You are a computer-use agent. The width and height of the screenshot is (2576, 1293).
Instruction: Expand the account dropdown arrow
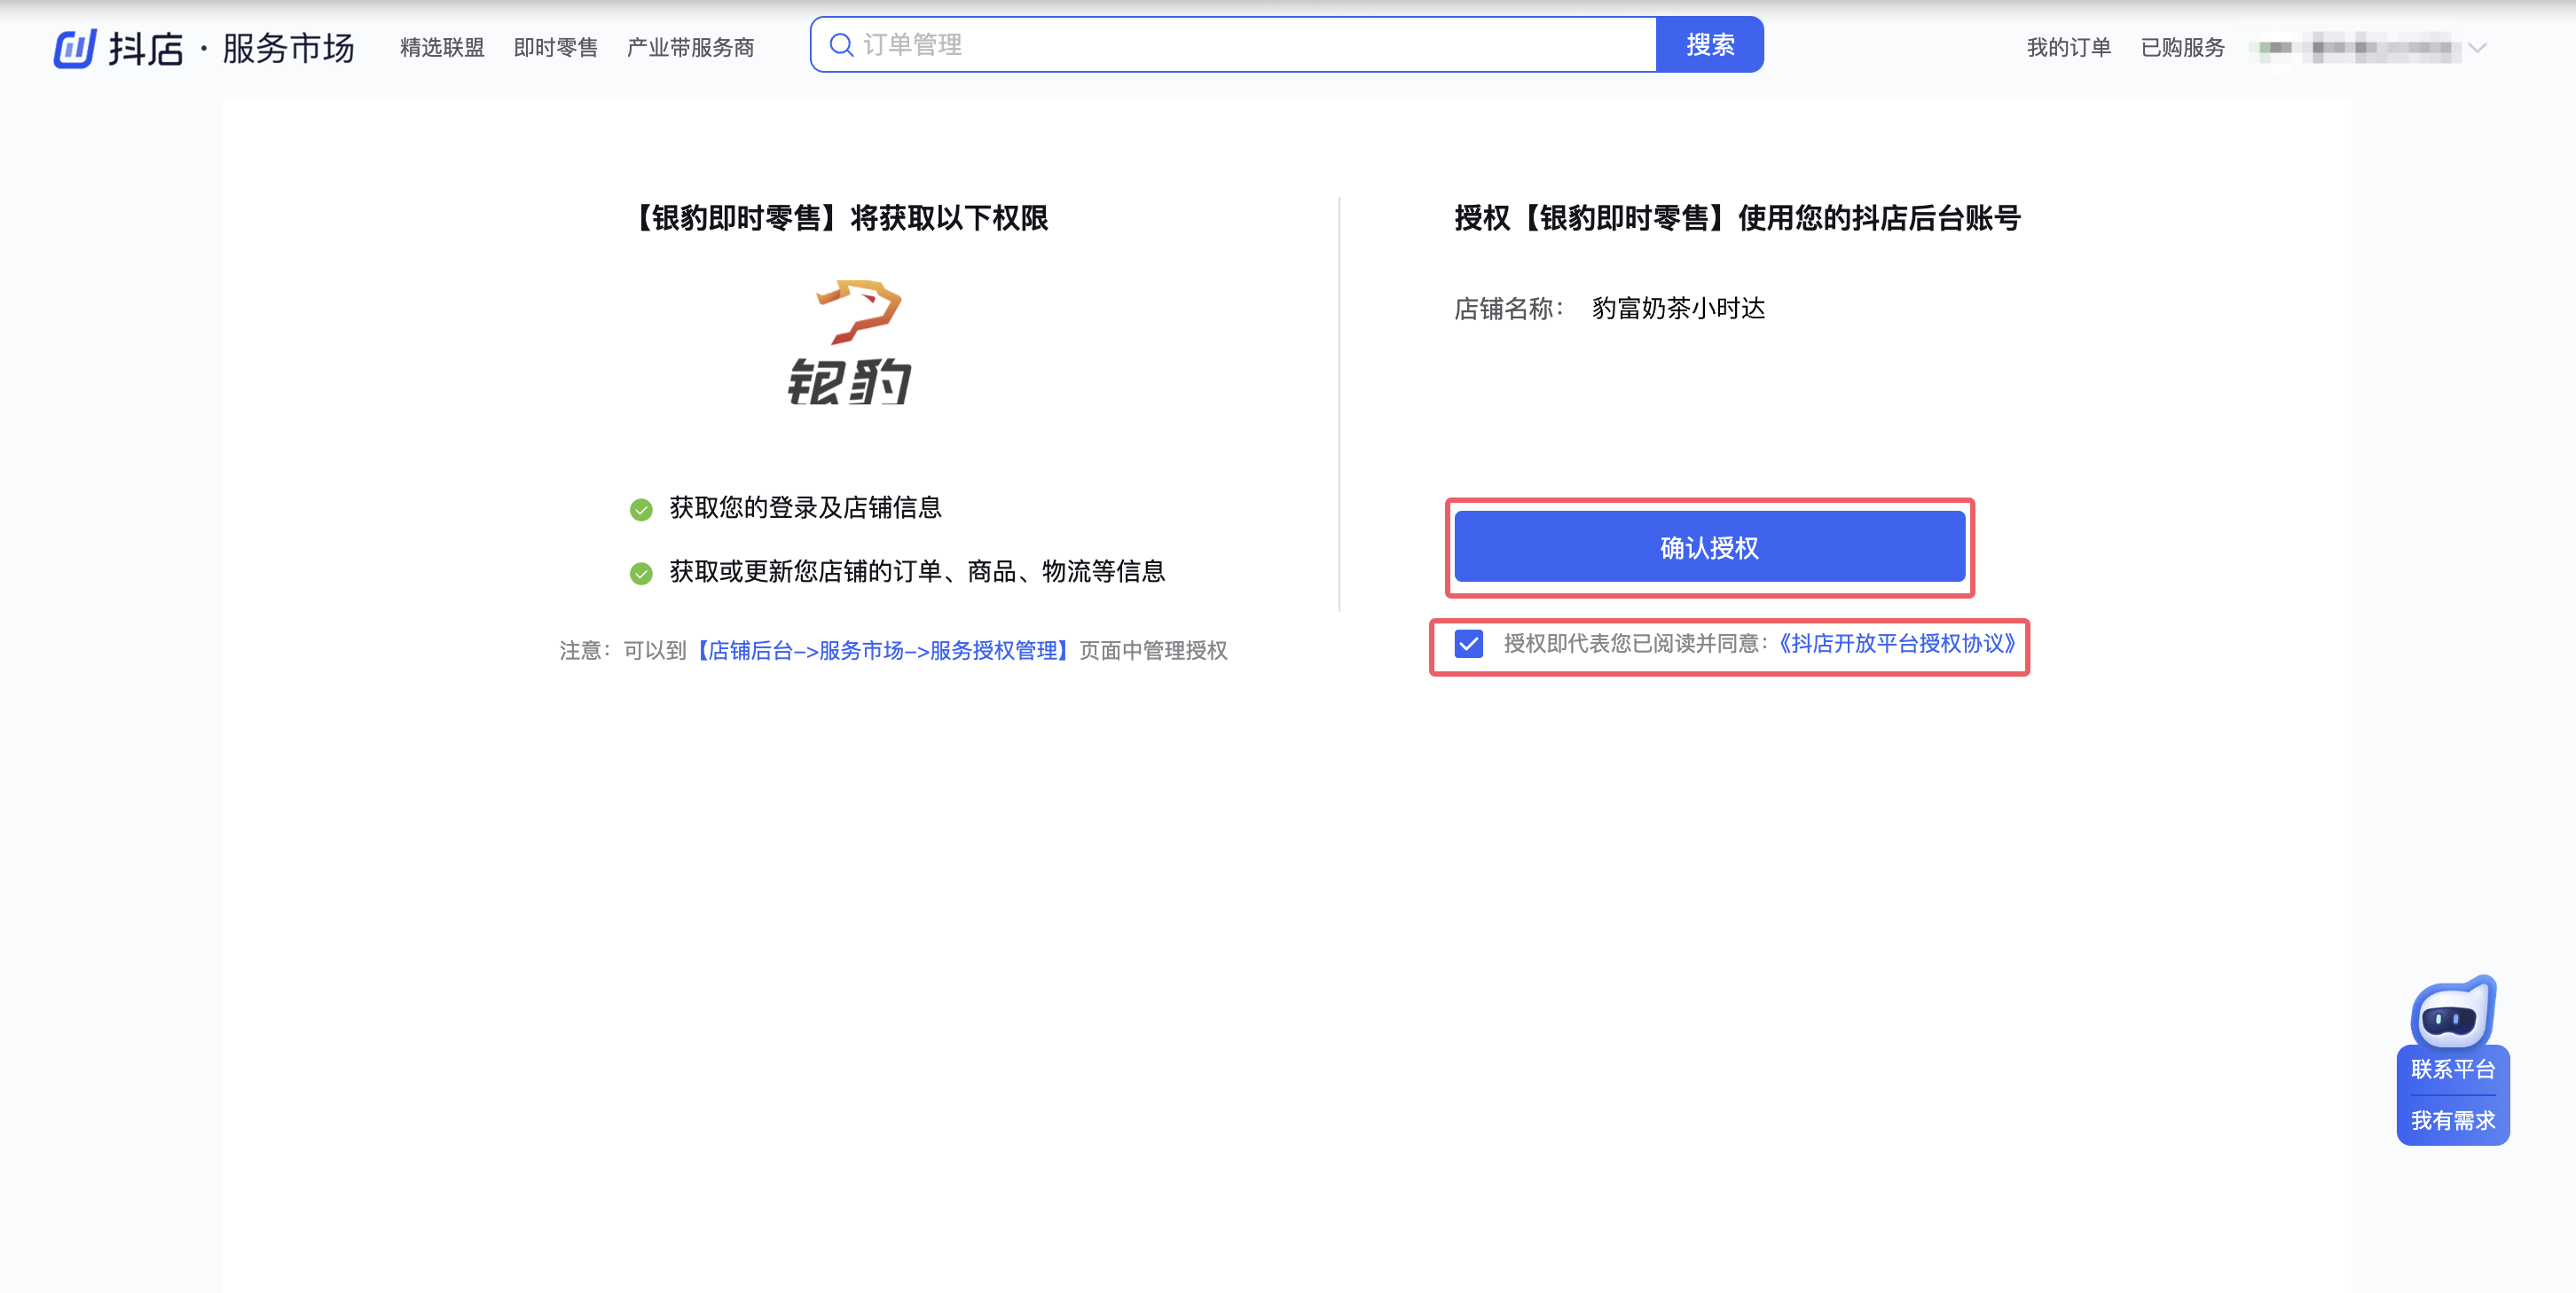click(x=2477, y=47)
